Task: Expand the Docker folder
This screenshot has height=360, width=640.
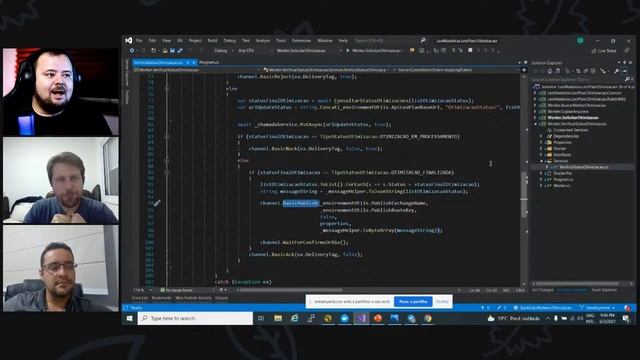Action: point(541,149)
